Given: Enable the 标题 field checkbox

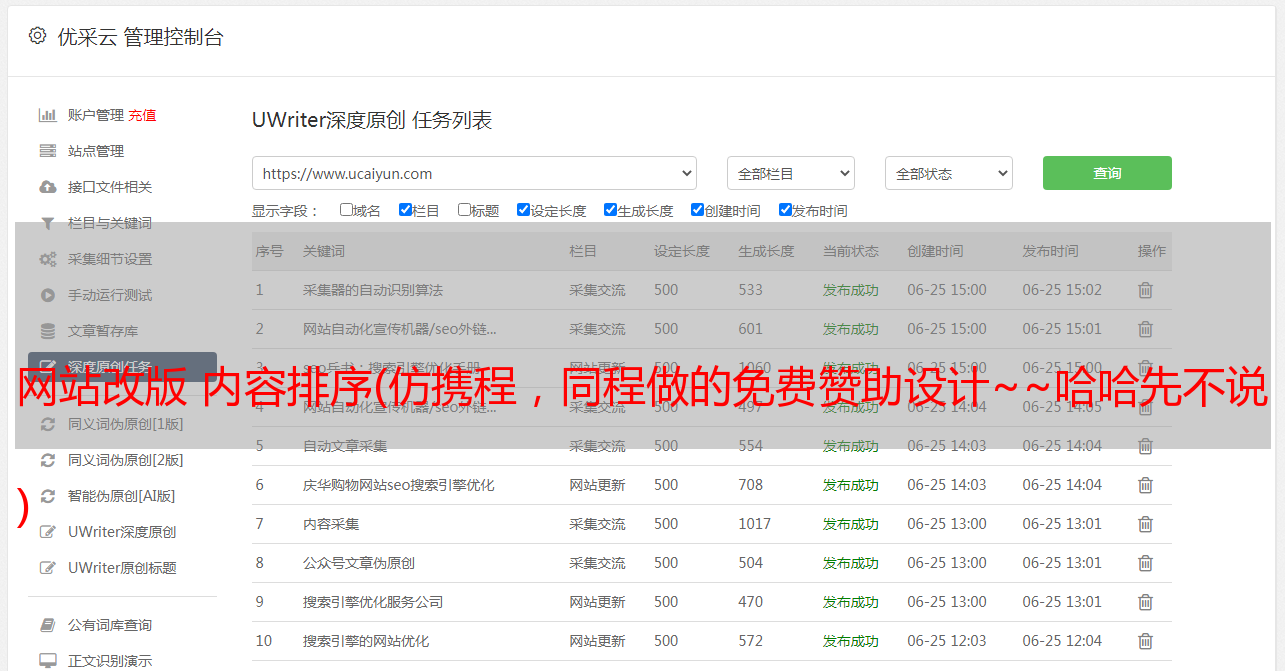Looking at the screenshot, I should pyautogui.click(x=464, y=210).
